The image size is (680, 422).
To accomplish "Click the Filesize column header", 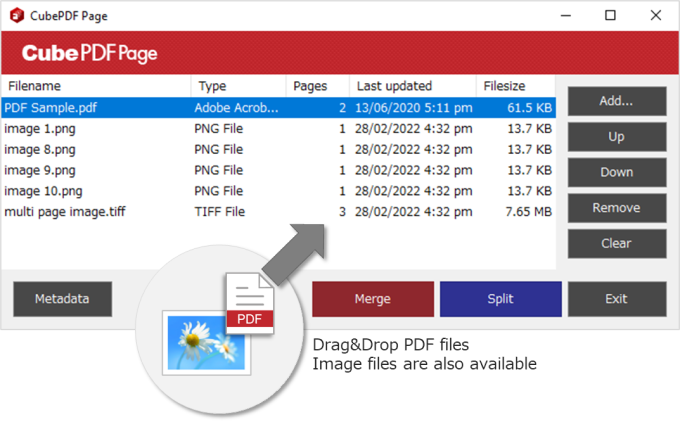I will 516,86.
